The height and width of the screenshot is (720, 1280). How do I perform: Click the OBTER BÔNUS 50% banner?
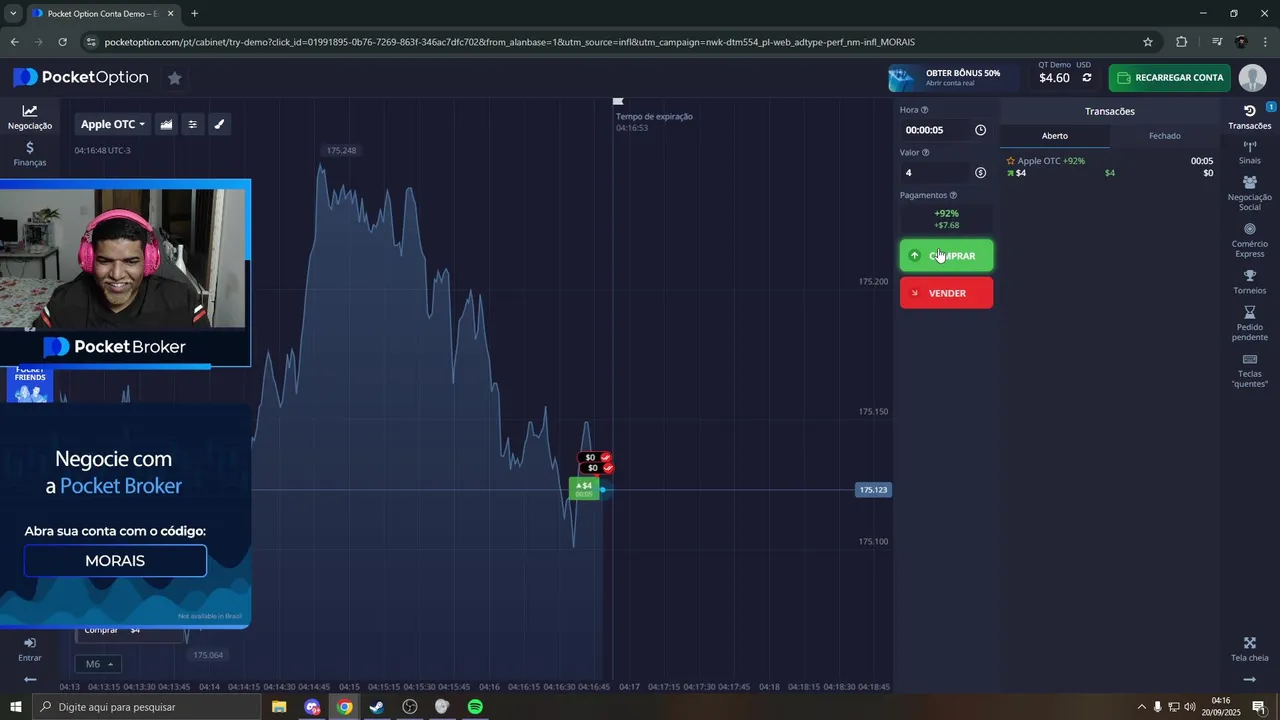(x=951, y=78)
